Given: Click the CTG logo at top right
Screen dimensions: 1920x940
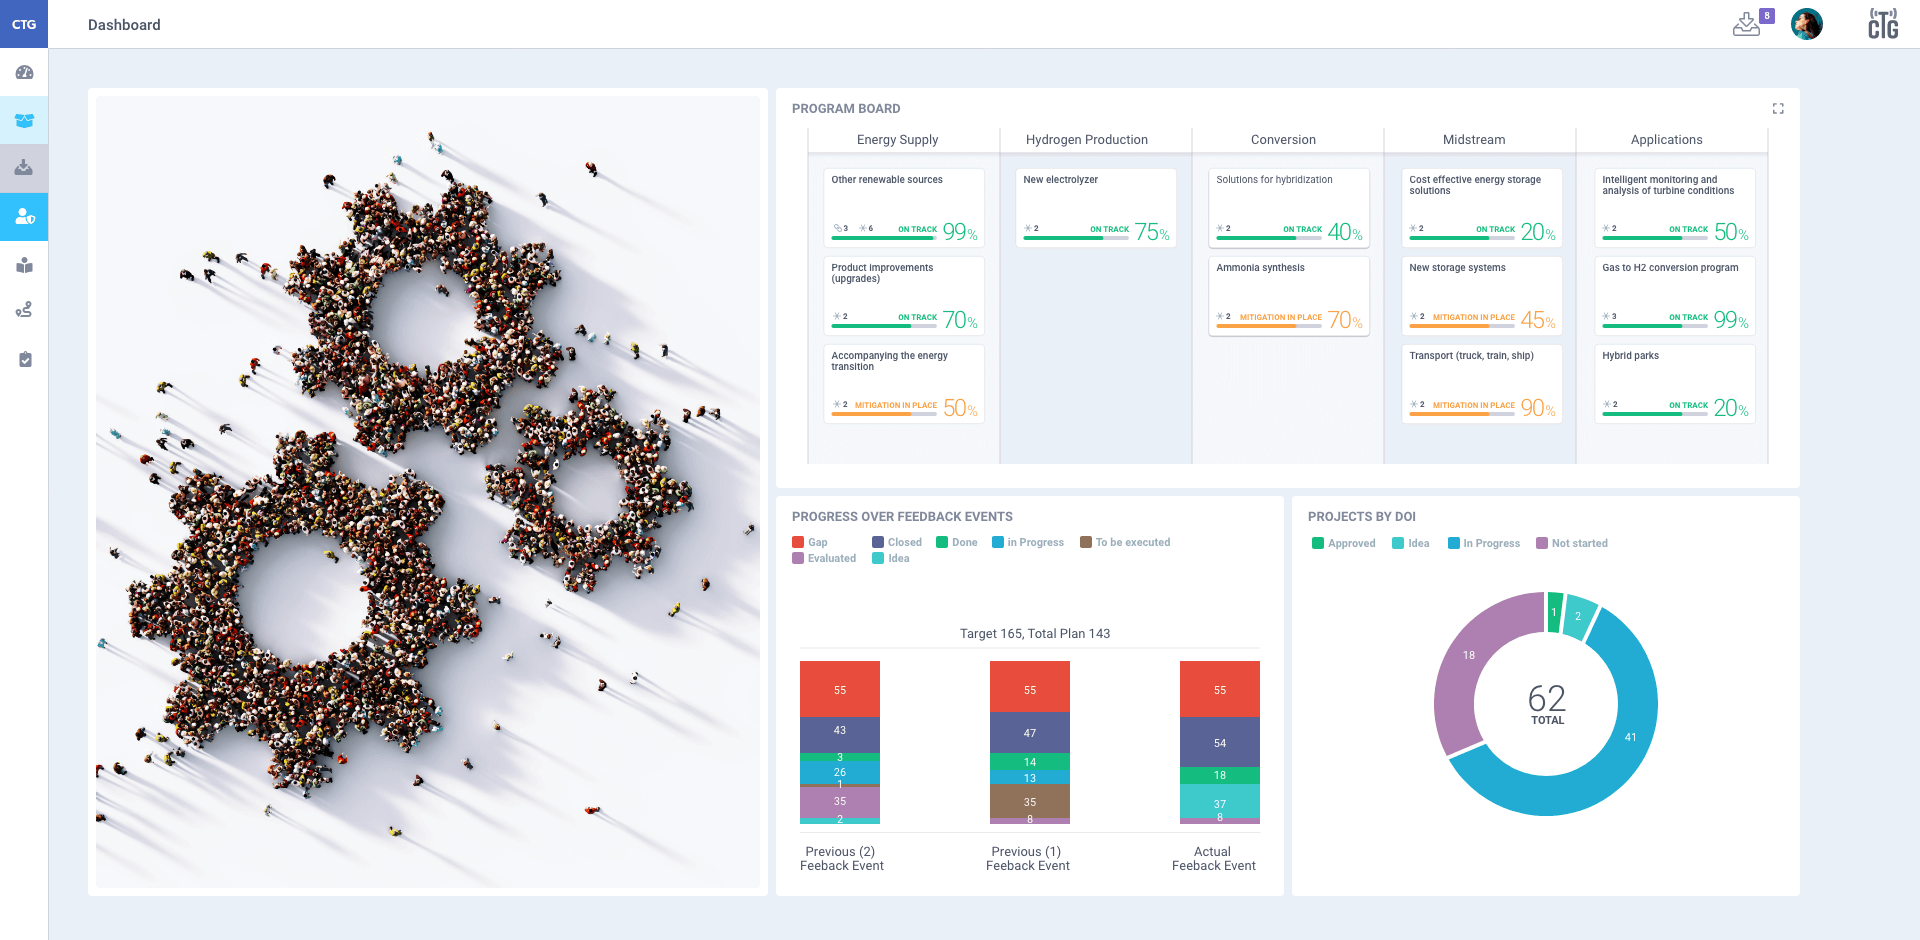Looking at the screenshot, I should [x=1883, y=23].
